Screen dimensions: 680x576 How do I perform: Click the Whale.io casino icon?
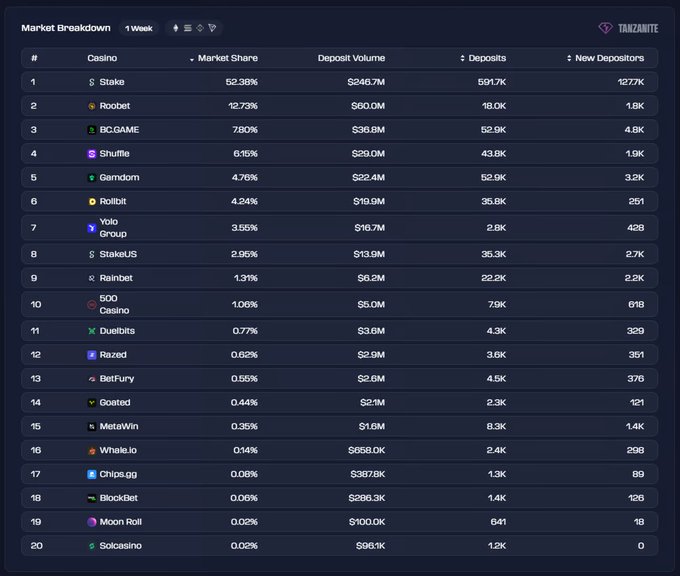tap(92, 451)
